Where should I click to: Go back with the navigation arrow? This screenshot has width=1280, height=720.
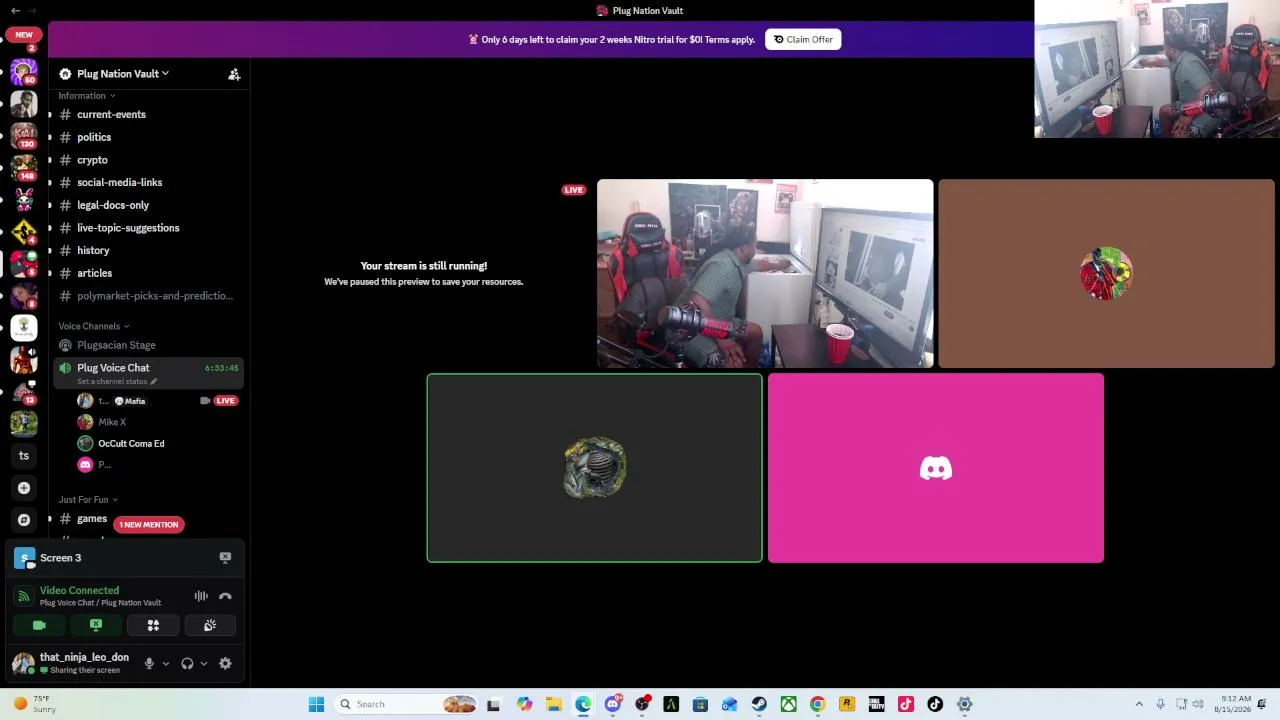(x=15, y=11)
